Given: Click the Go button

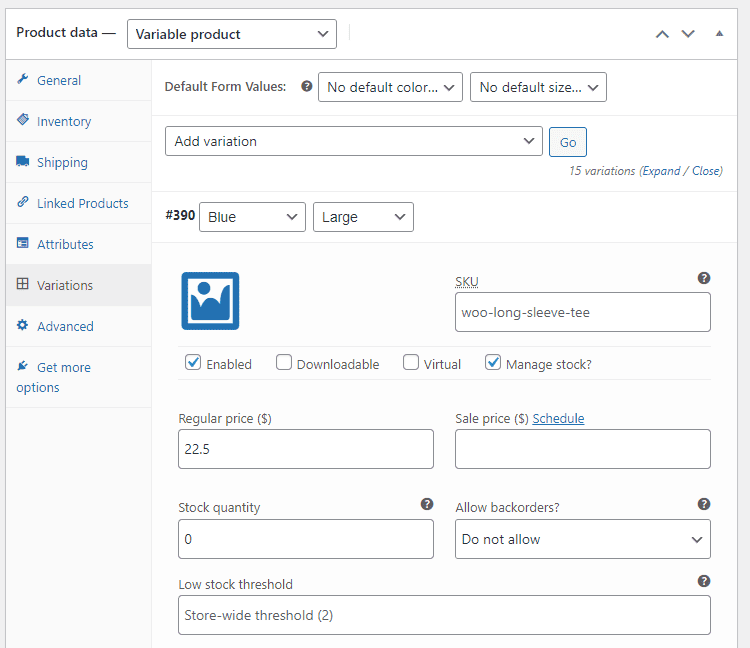Looking at the screenshot, I should [568, 142].
